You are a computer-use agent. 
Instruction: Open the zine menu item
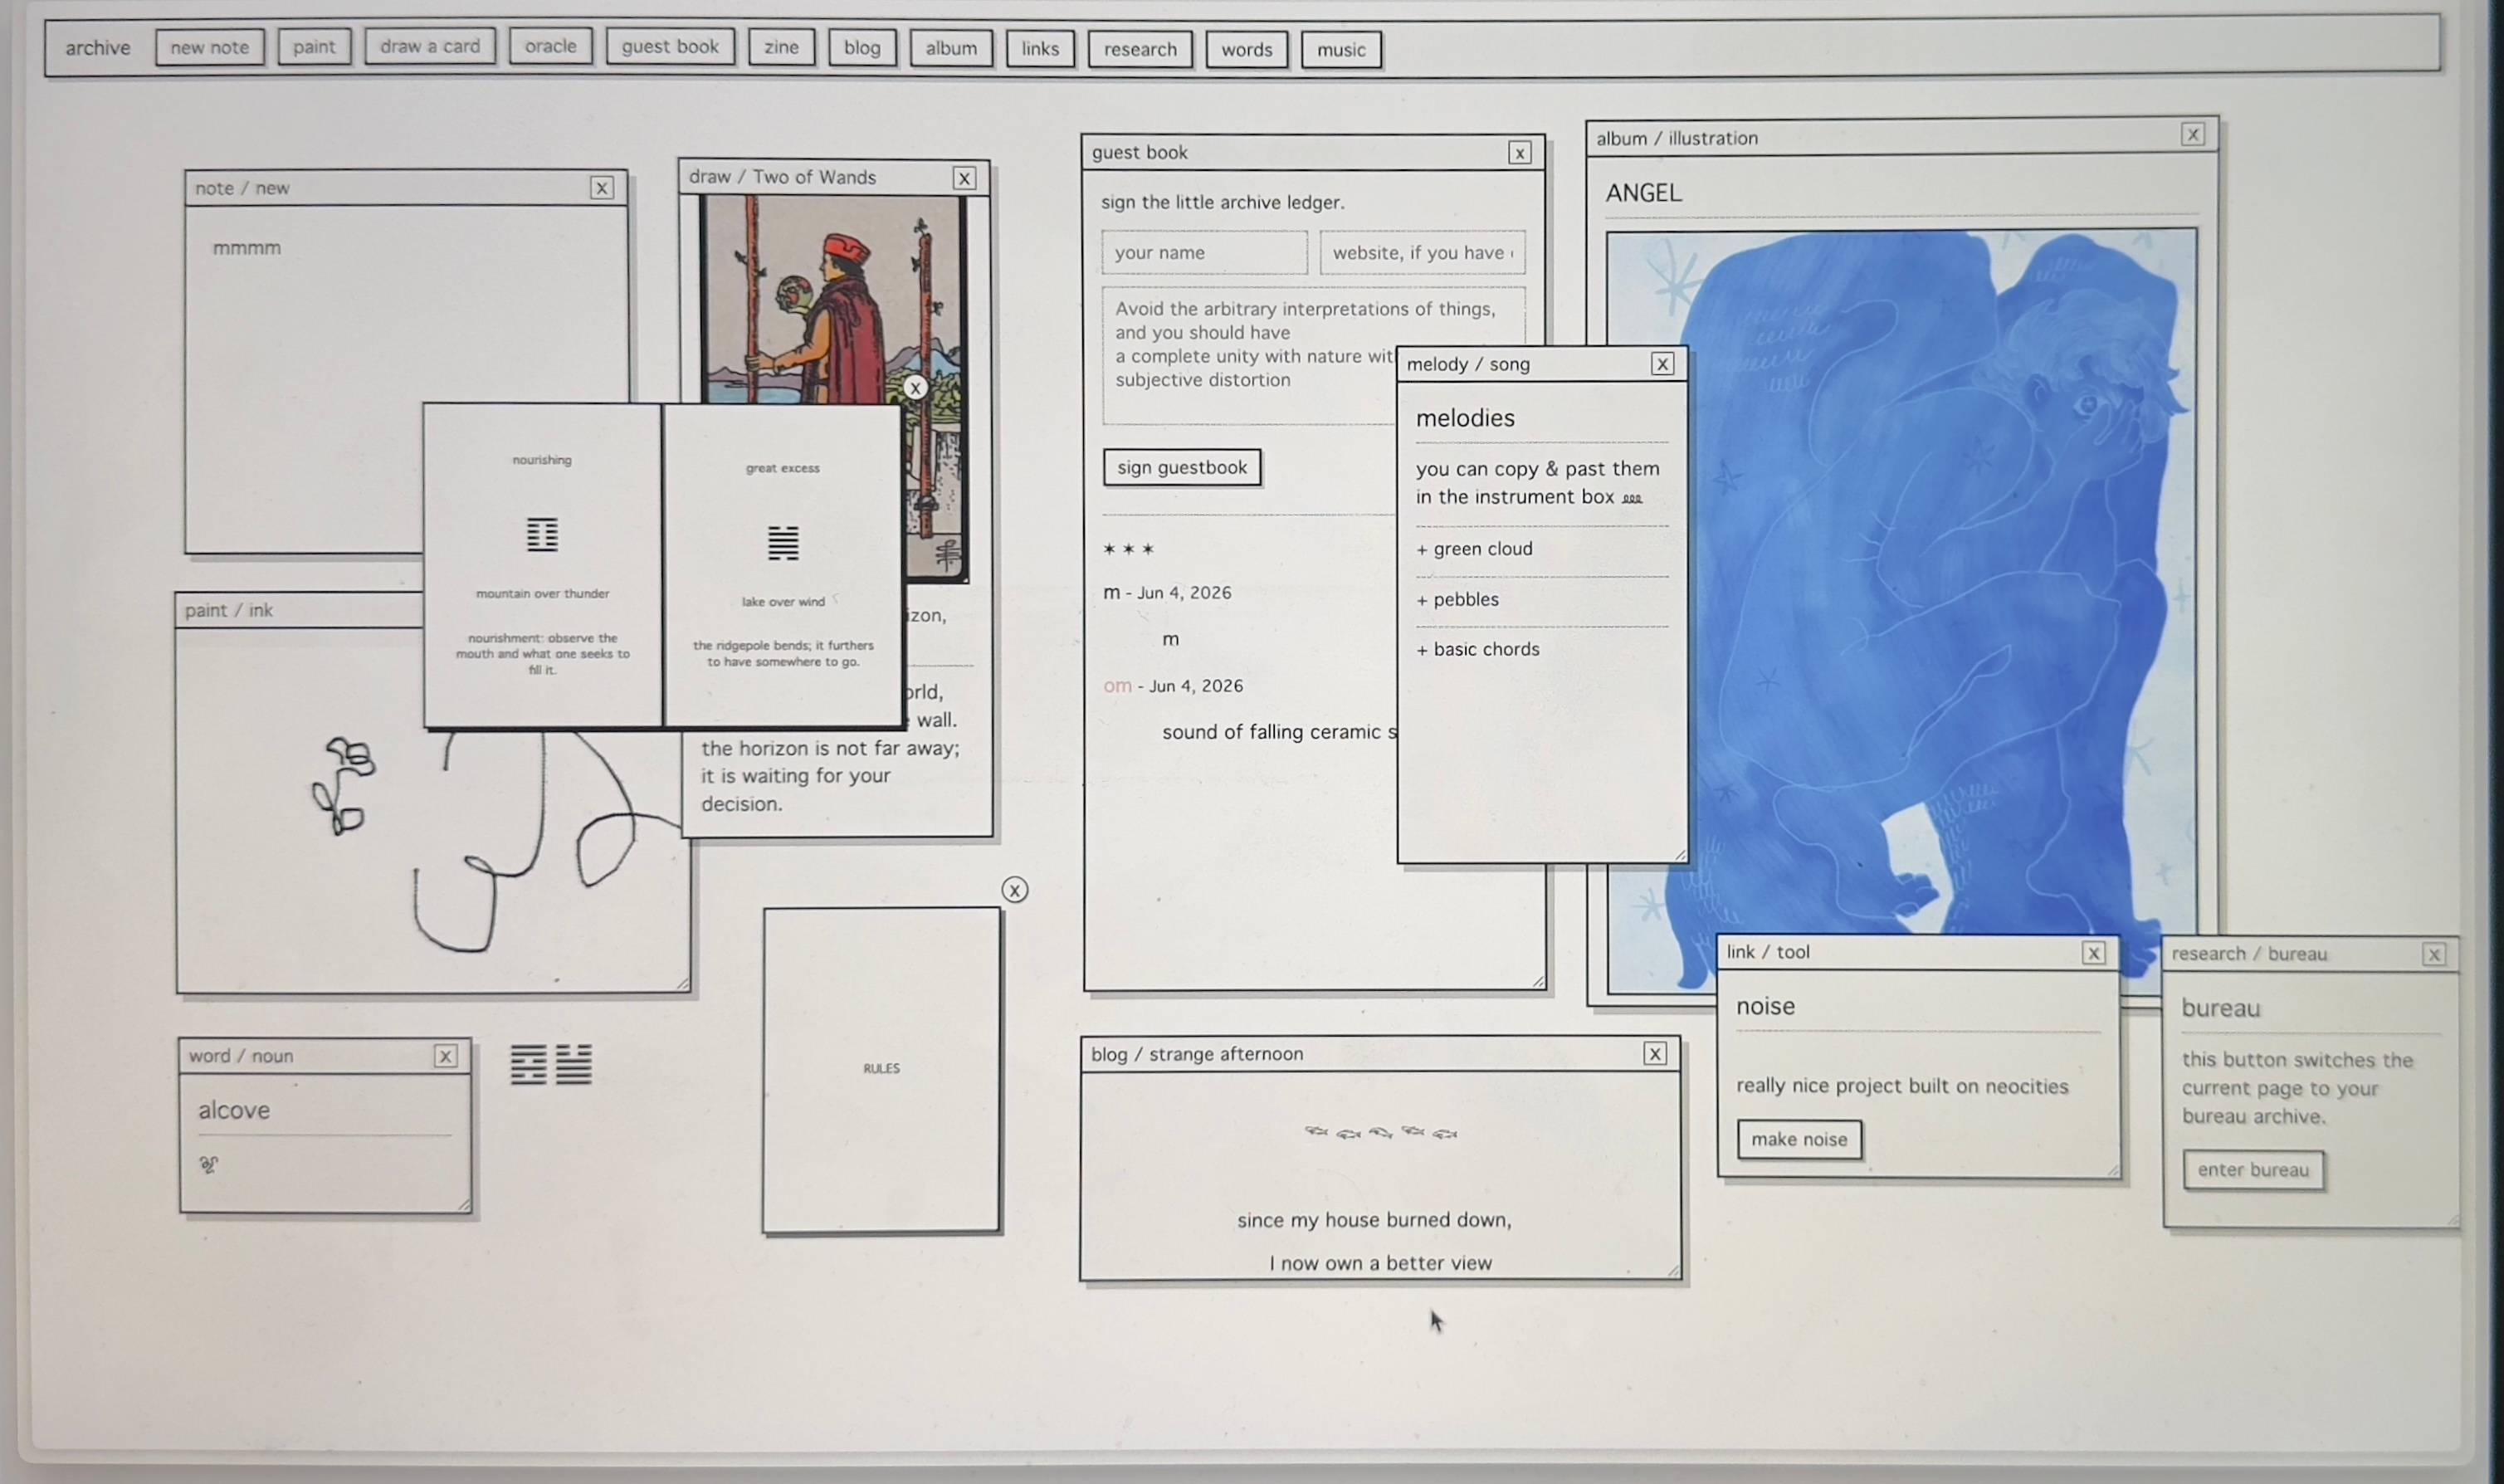[x=781, y=47]
